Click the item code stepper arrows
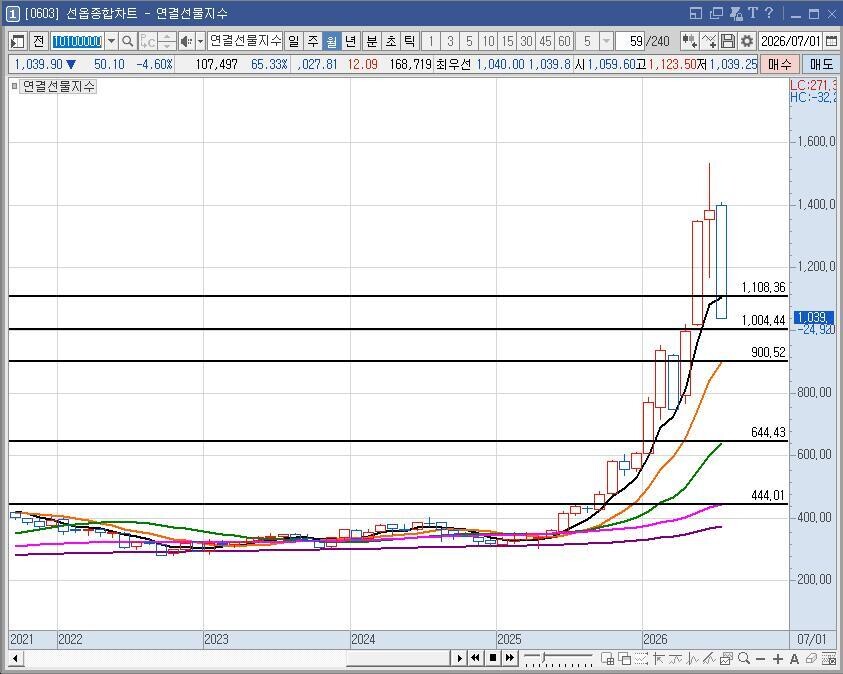843x674 pixels. tap(167, 41)
